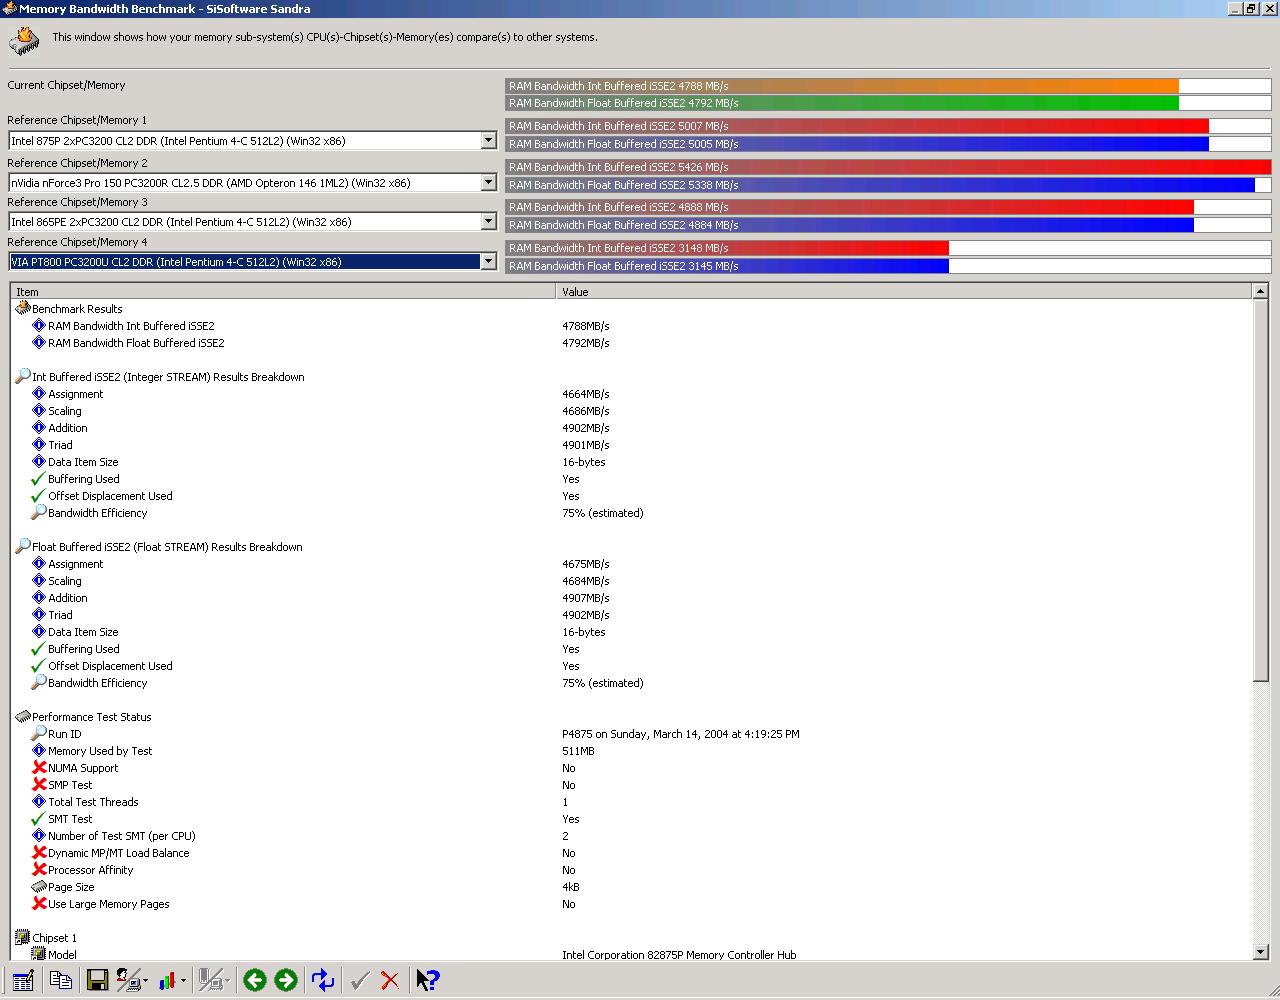
Task: Select the Intel 865PE reference combo box
Action: (x=252, y=222)
